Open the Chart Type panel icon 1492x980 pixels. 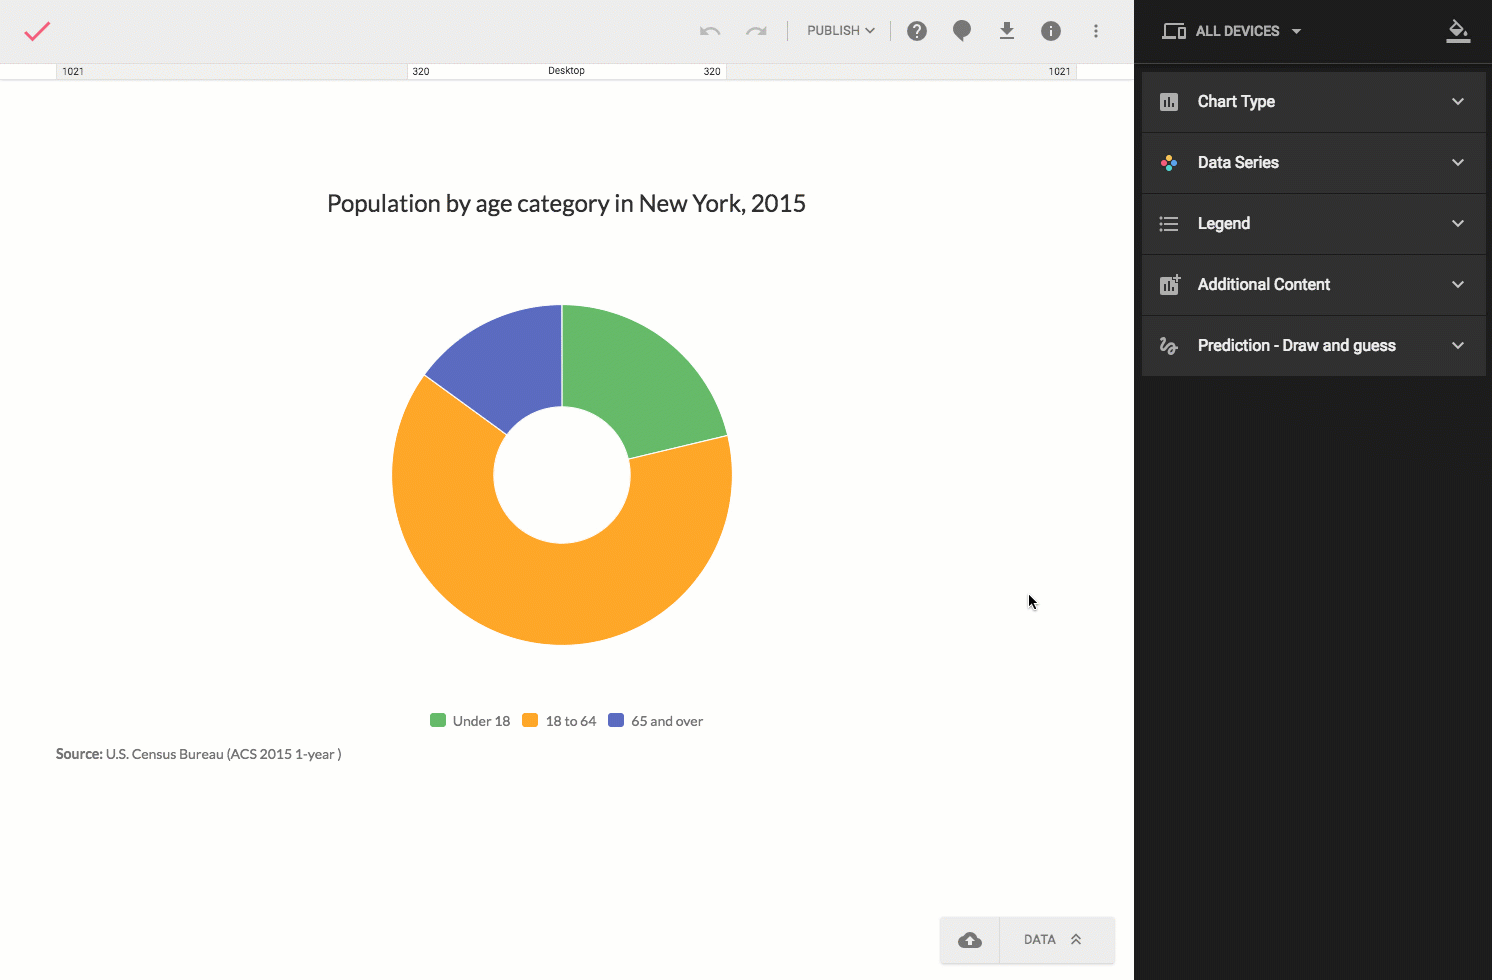[1168, 101]
